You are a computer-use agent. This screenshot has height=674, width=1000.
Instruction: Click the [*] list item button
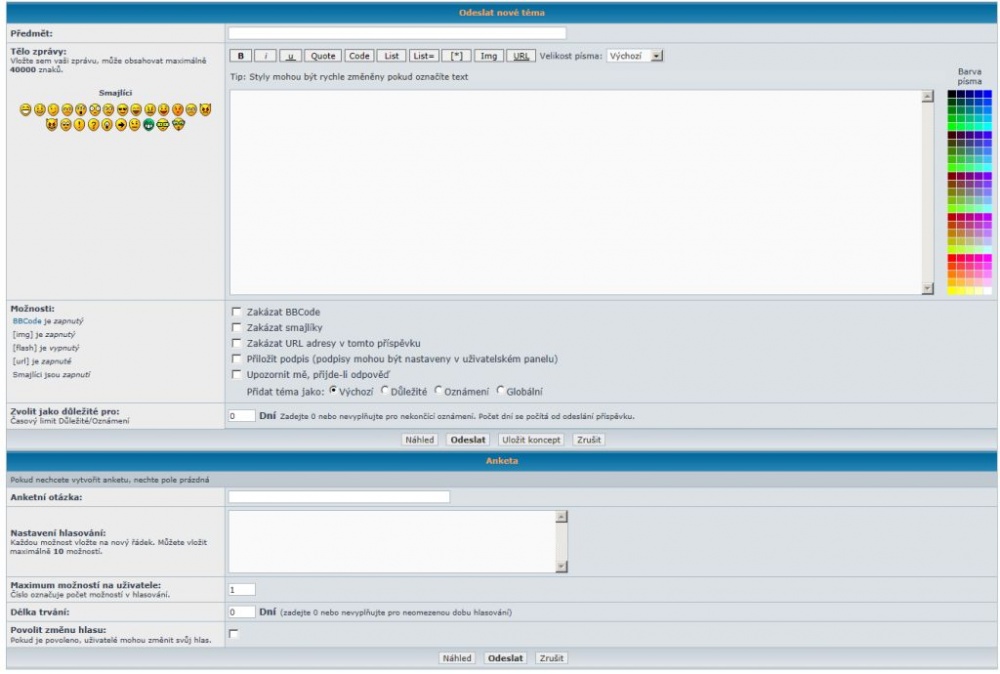click(x=457, y=56)
